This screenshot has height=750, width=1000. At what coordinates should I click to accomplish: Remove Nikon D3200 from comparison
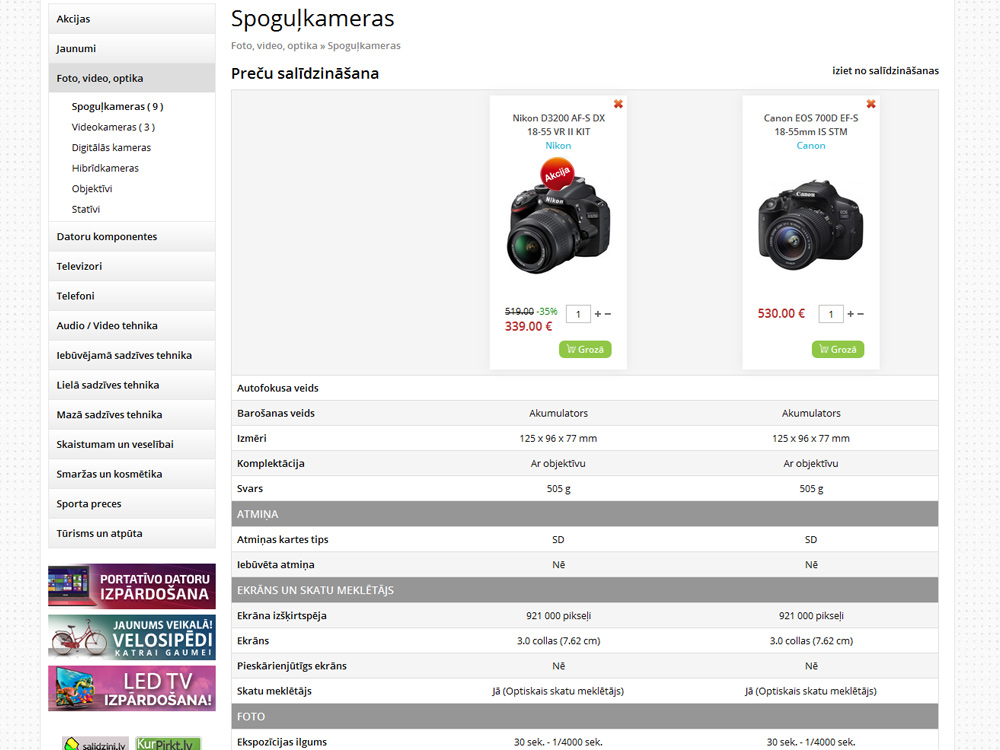tap(618, 104)
